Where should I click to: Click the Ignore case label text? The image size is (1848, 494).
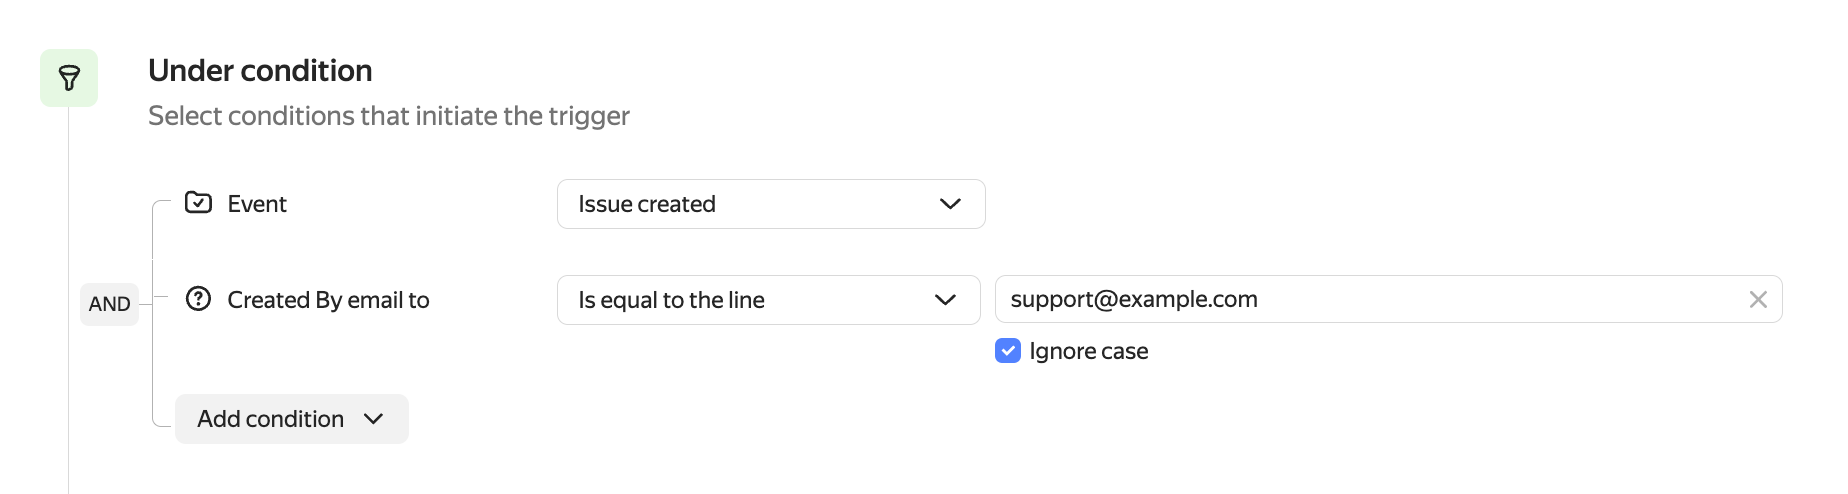1088,352
